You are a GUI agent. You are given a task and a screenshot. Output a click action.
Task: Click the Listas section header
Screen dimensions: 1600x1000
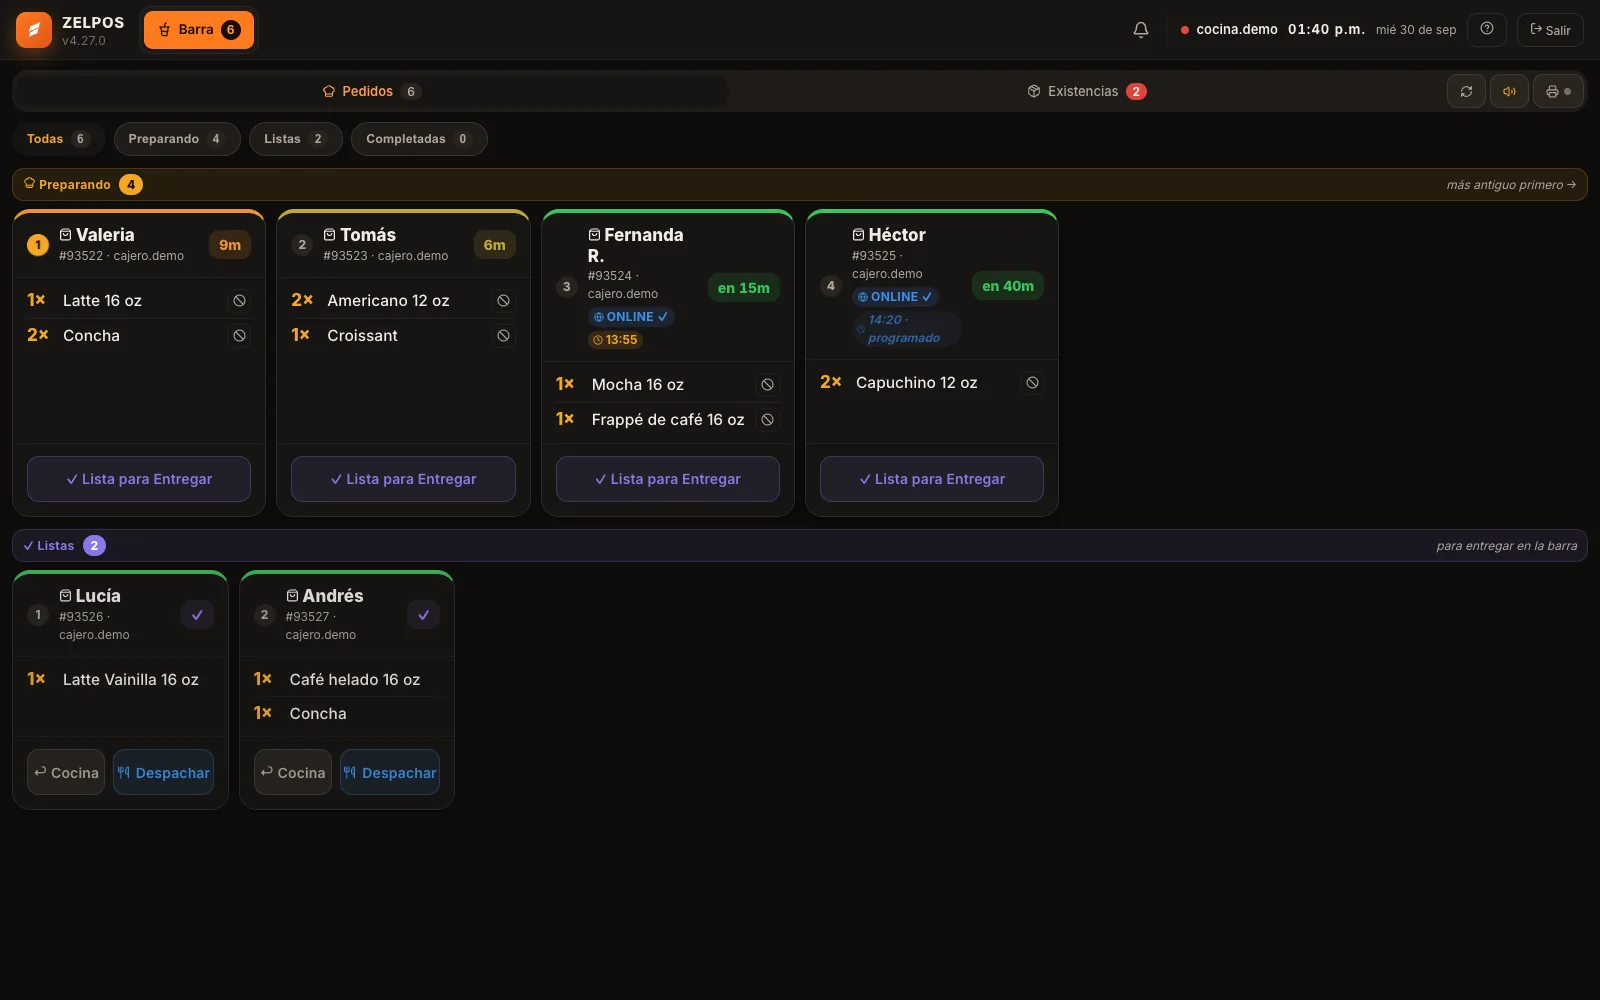(800, 546)
